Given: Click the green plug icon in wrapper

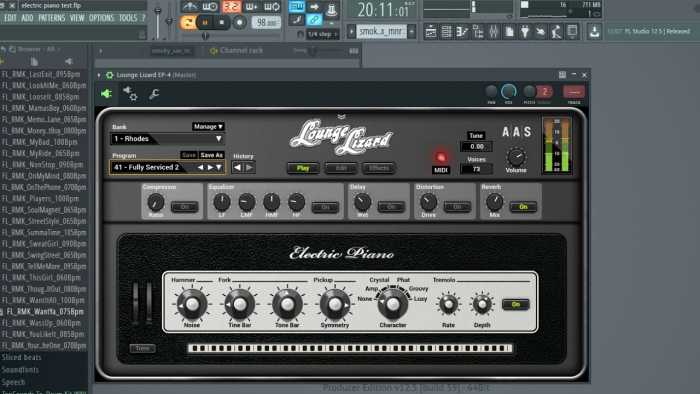Looking at the screenshot, I should pyautogui.click(x=106, y=94).
